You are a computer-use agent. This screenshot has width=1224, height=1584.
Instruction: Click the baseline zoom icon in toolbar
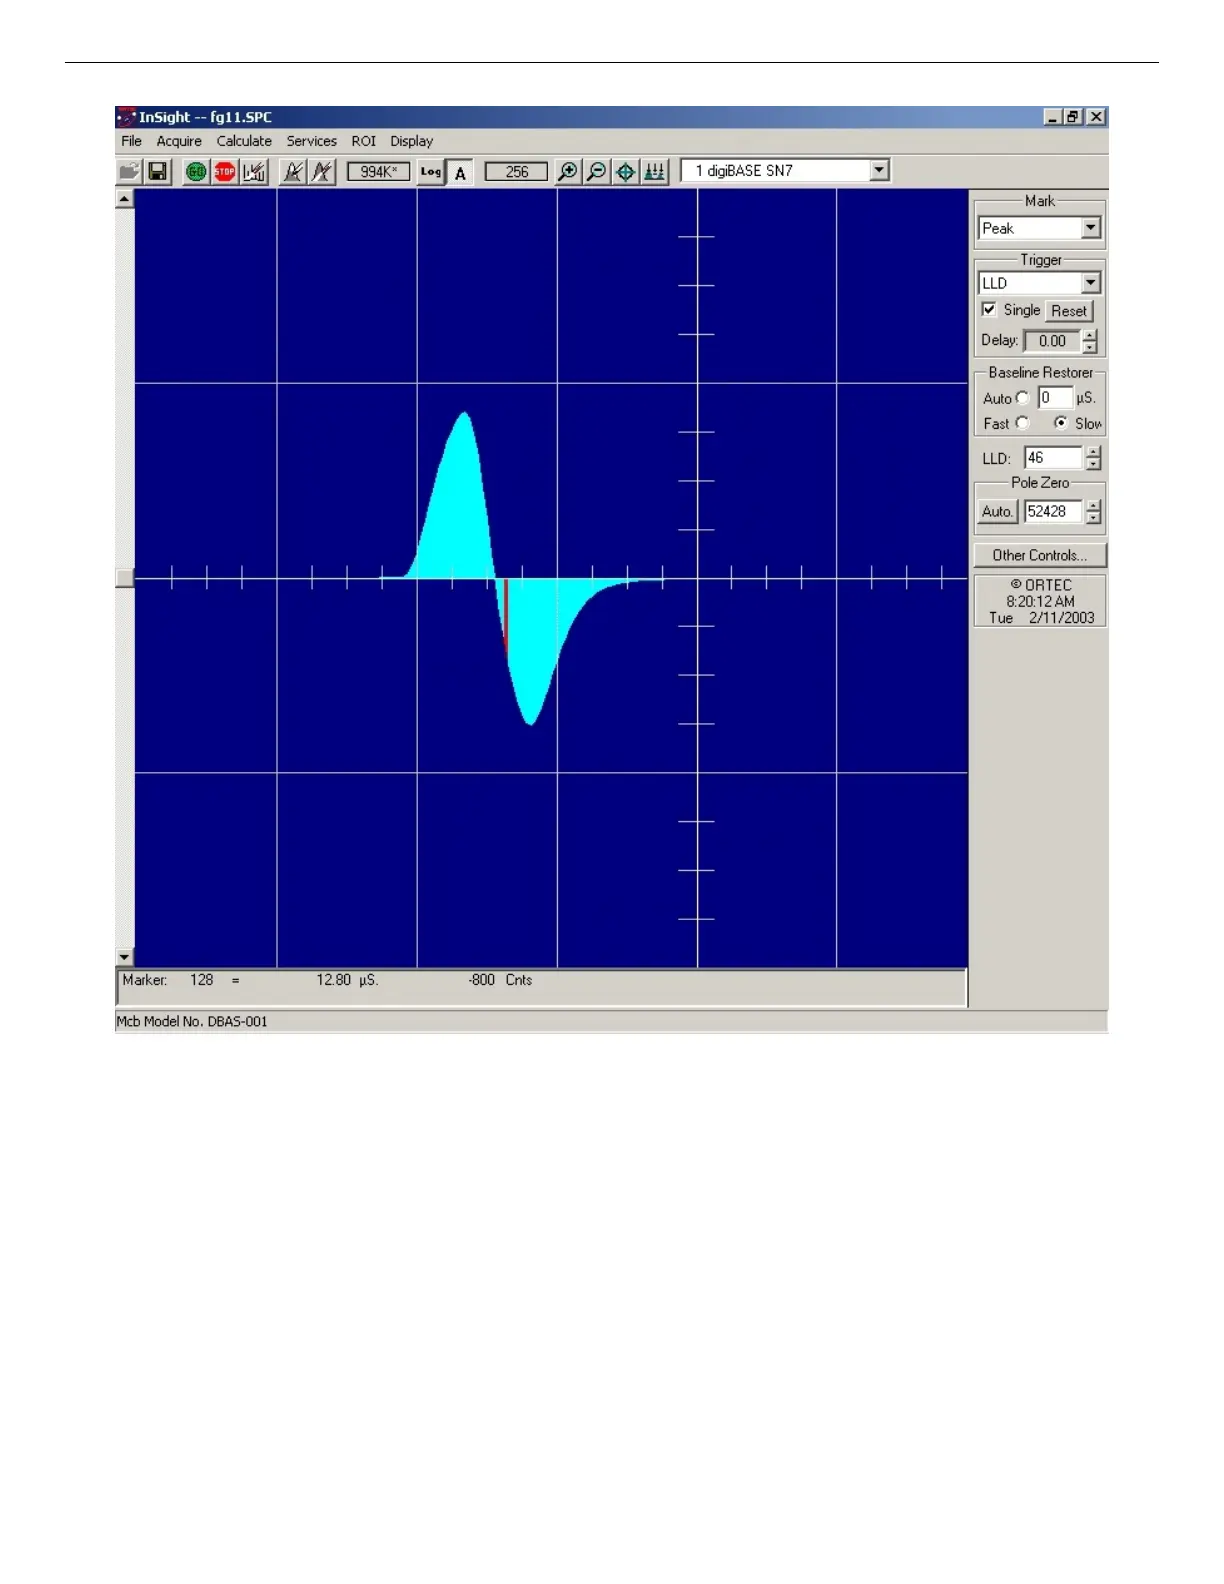click(x=654, y=172)
